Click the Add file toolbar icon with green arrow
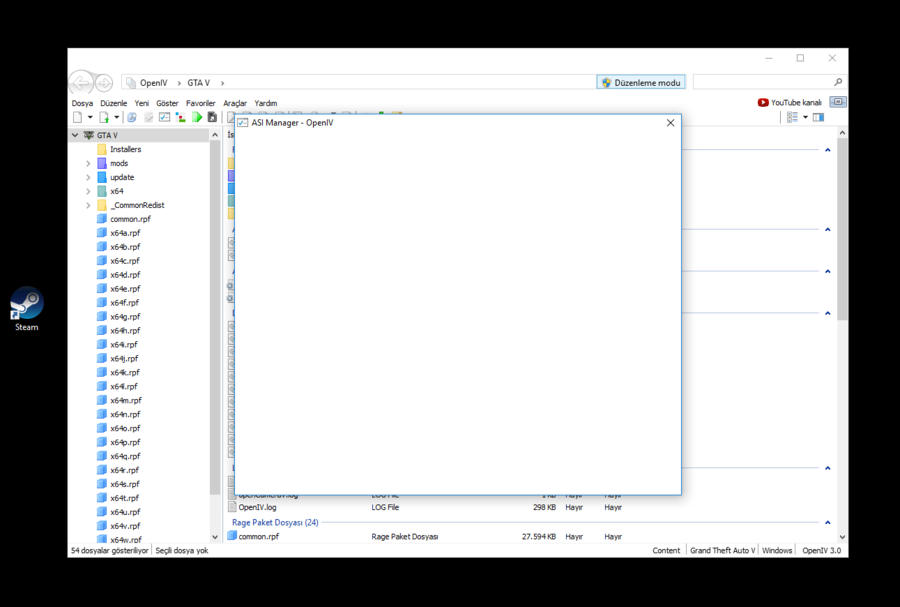900x607 pixels. coord(104,117)
